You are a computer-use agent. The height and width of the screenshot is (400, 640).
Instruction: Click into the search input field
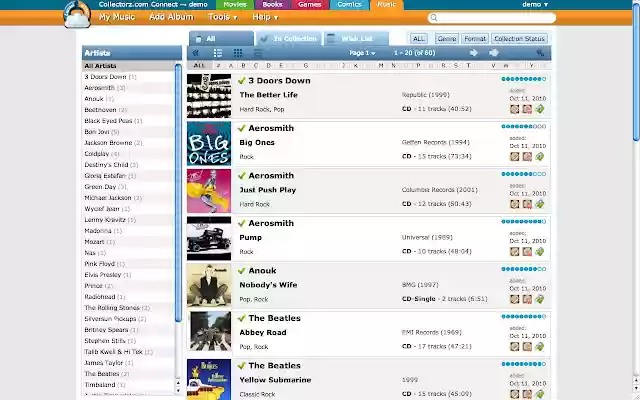[492, 18]
